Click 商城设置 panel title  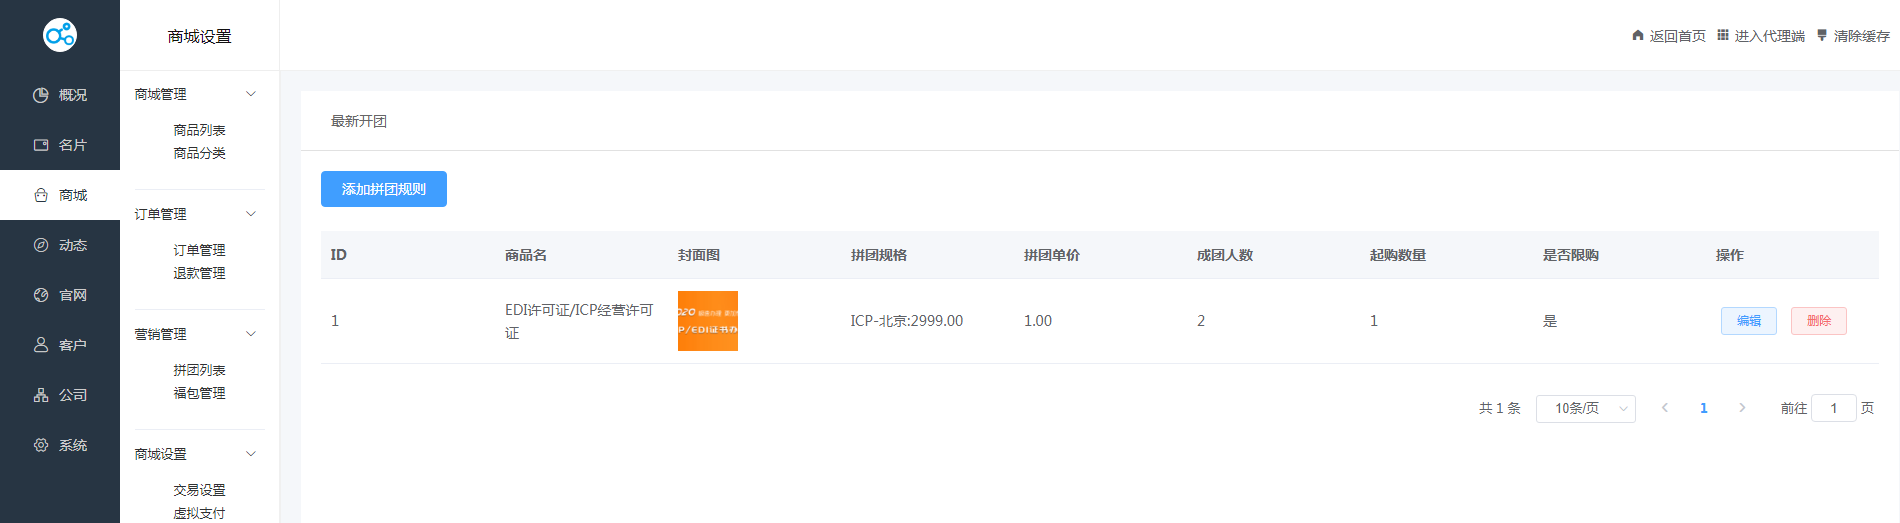(199, 36)
